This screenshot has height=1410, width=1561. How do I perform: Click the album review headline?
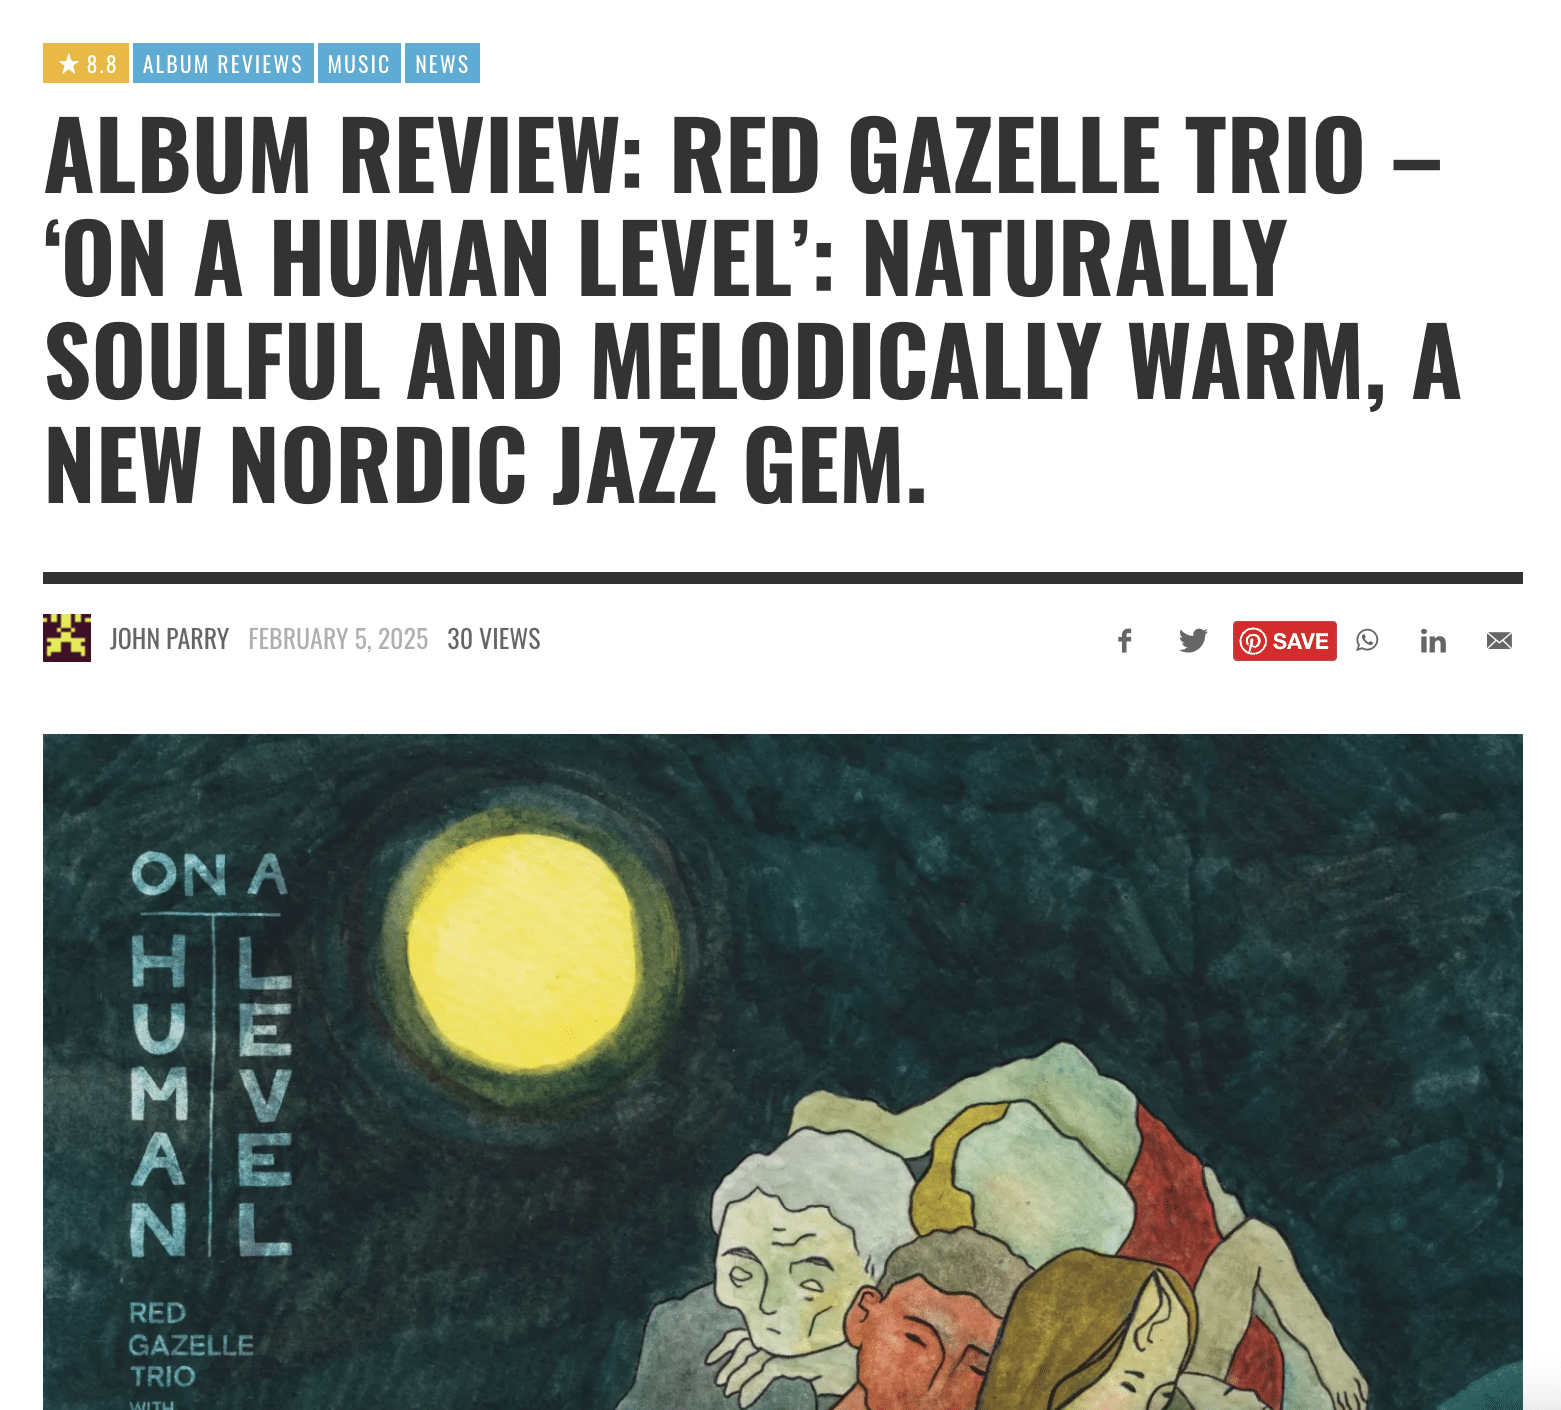752,309
